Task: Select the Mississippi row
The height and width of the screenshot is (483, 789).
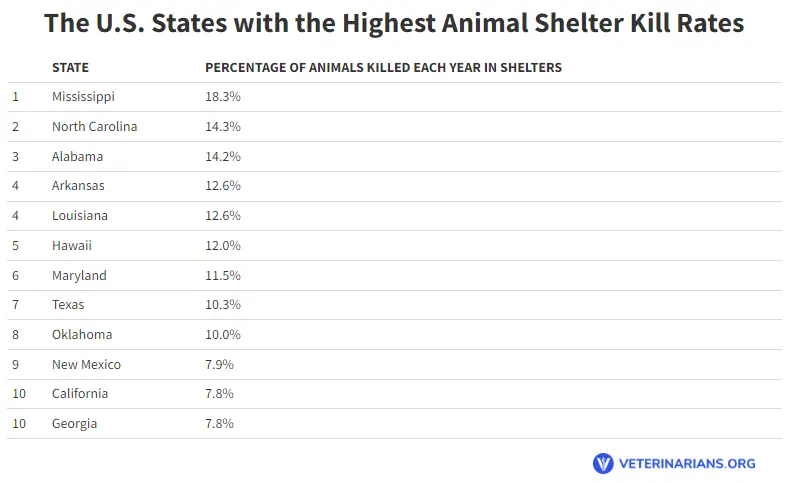Action: click(x=83, y=97)
